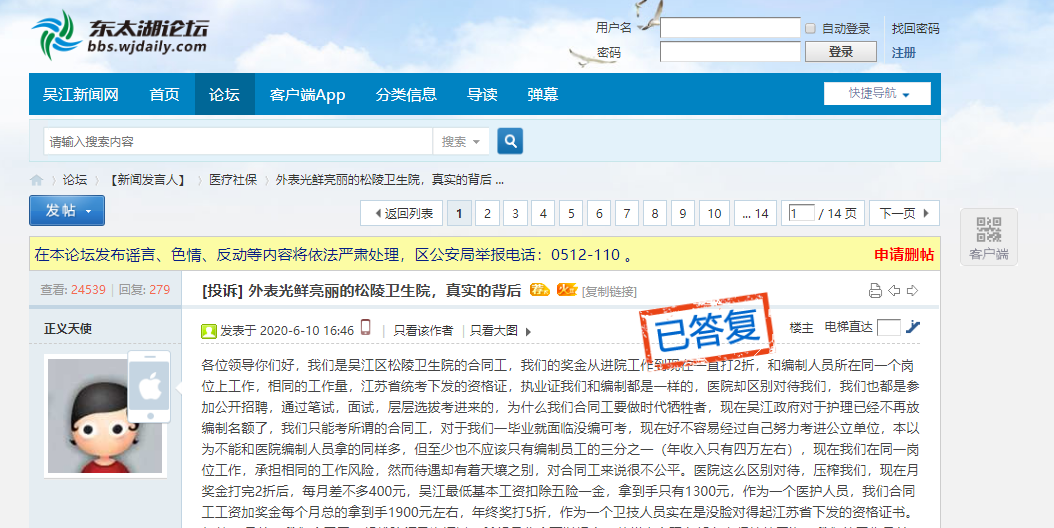The width and height of the screenshot is (1054, 528).
Task: Click the home icon in breadcrumb
Action: [x=37, y=180]
